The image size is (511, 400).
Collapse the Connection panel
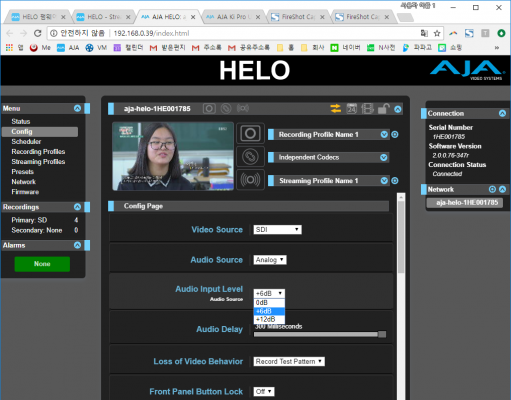(502, 113)
